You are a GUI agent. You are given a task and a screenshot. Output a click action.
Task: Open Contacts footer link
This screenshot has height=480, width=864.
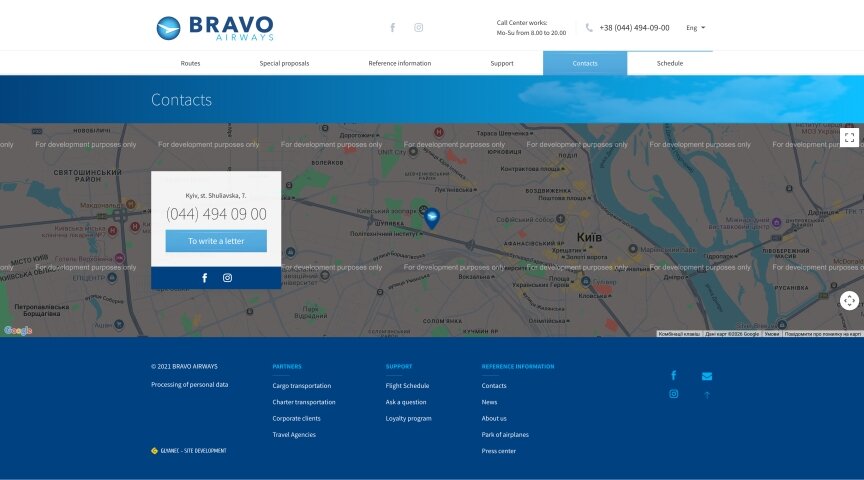[494, 386]
